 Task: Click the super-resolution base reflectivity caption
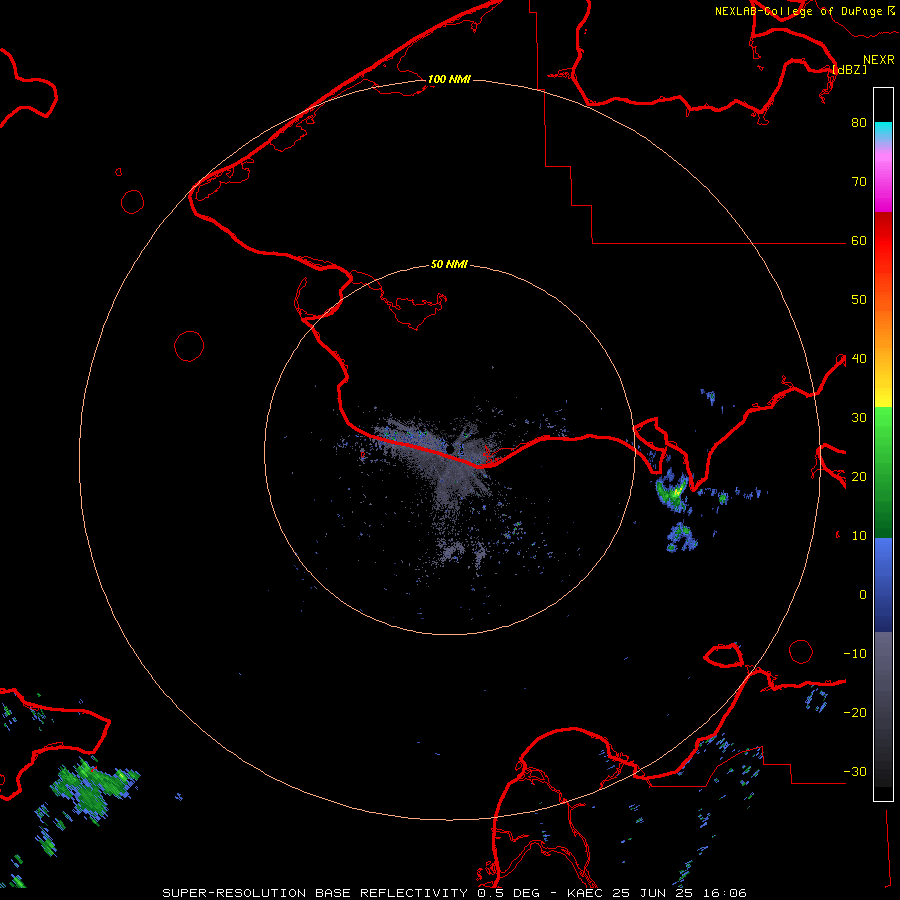(x=454, y=893)
